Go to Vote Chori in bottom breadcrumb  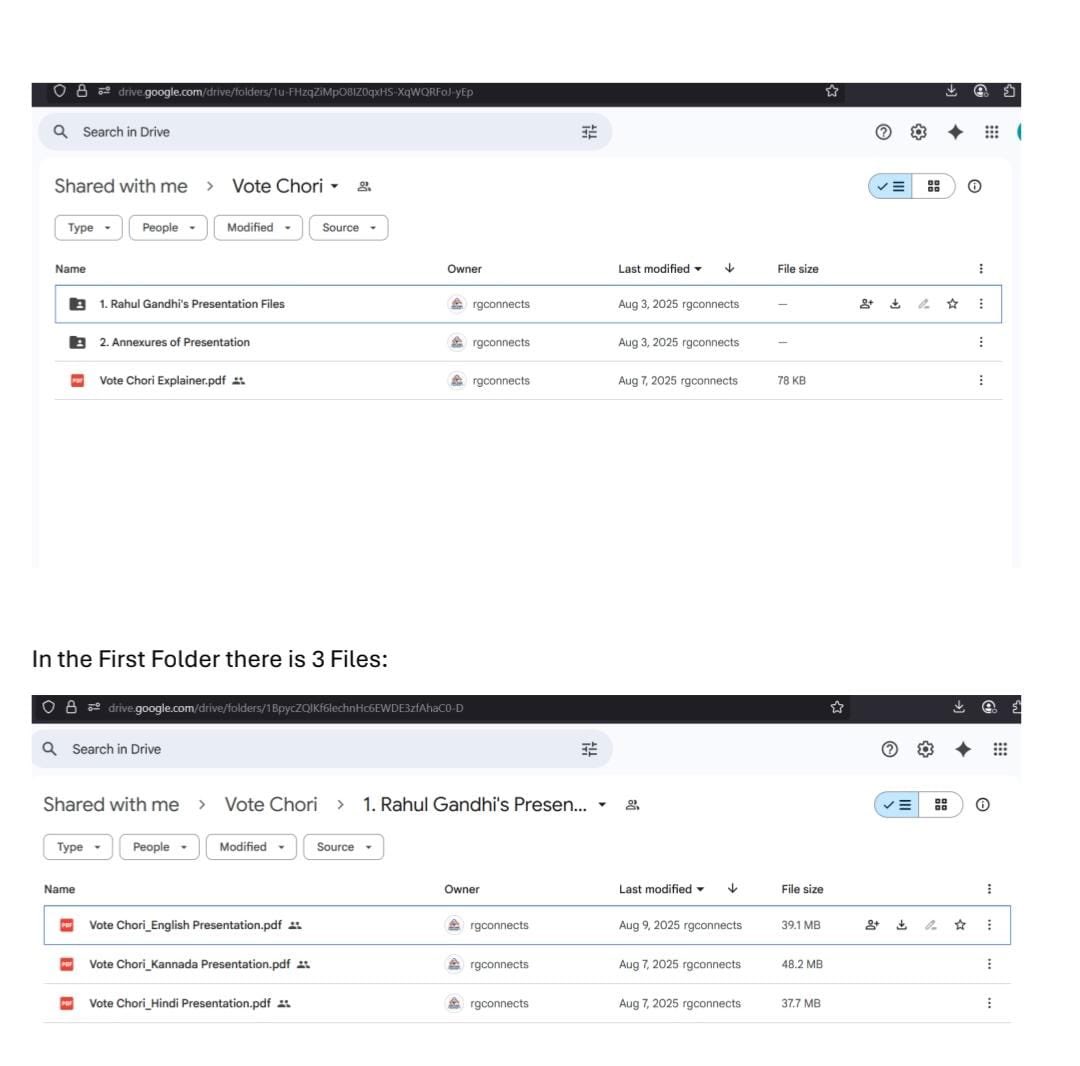pos(271,804)
